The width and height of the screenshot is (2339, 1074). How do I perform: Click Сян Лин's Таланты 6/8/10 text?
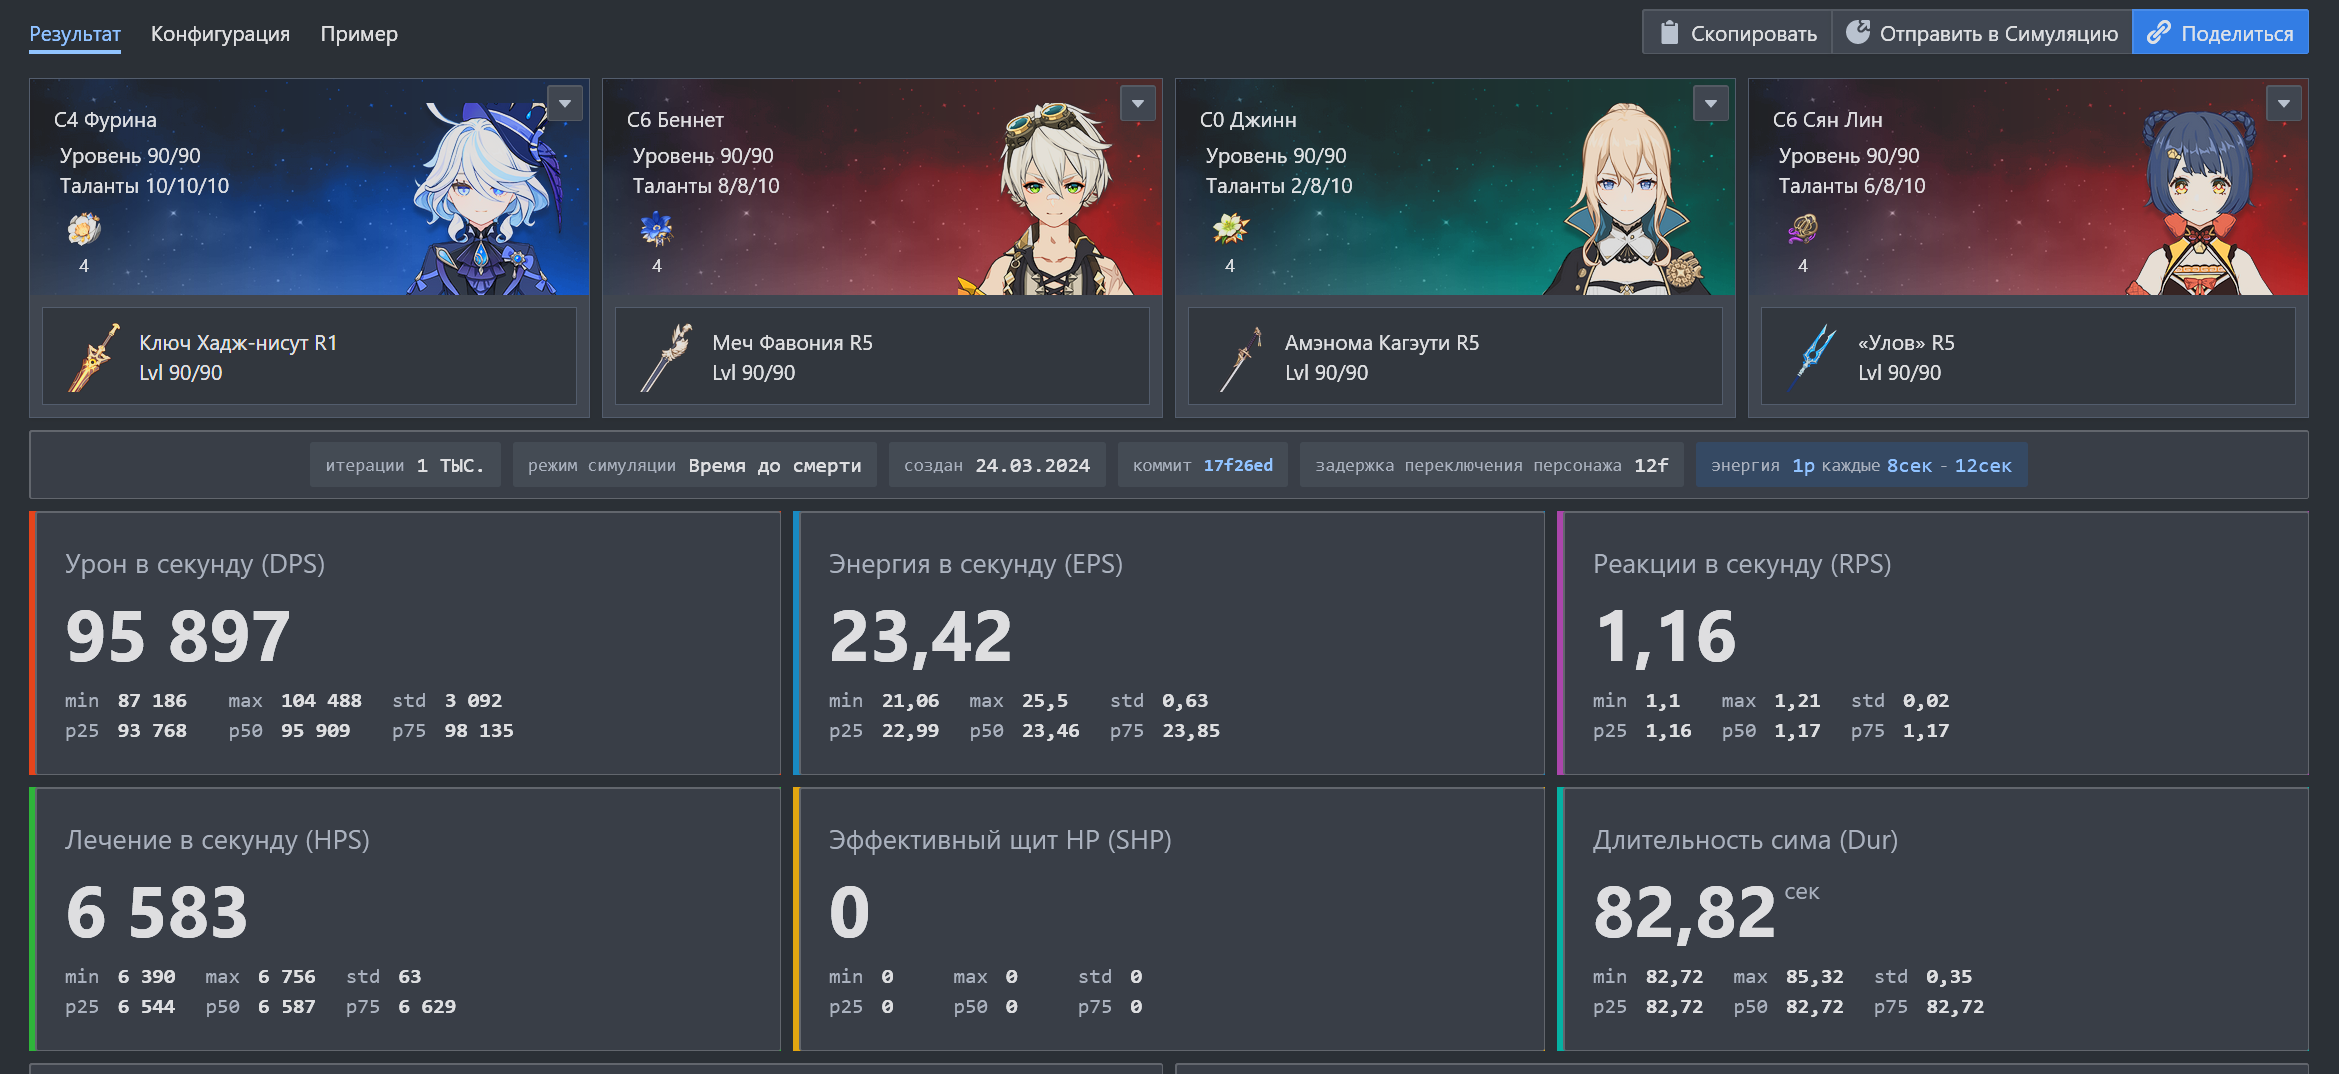click(1852, 186)
